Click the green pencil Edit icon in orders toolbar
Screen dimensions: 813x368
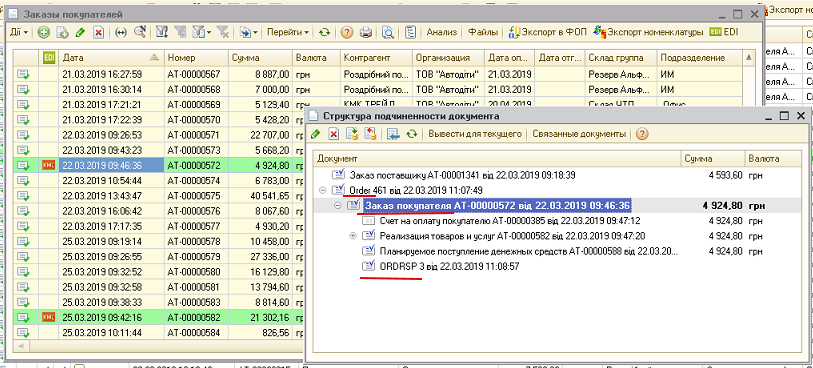(x=80, y=32)
